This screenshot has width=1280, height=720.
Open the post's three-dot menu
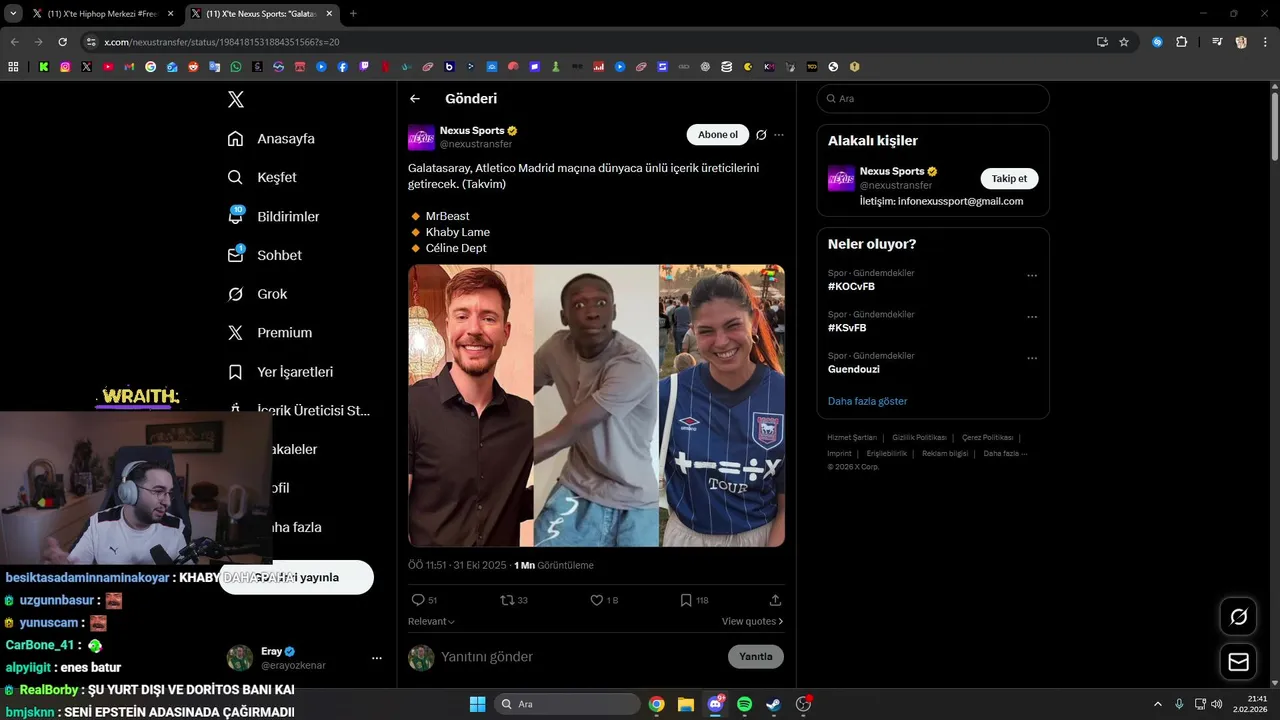[779, 135]
